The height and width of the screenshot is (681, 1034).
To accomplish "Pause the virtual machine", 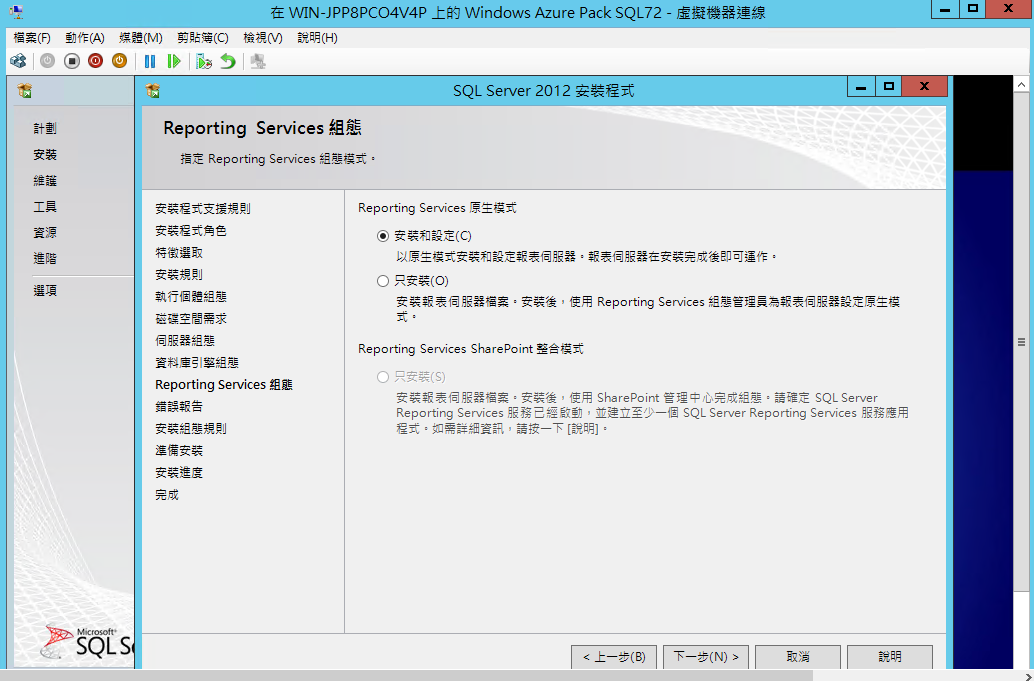I will point(150,61).
